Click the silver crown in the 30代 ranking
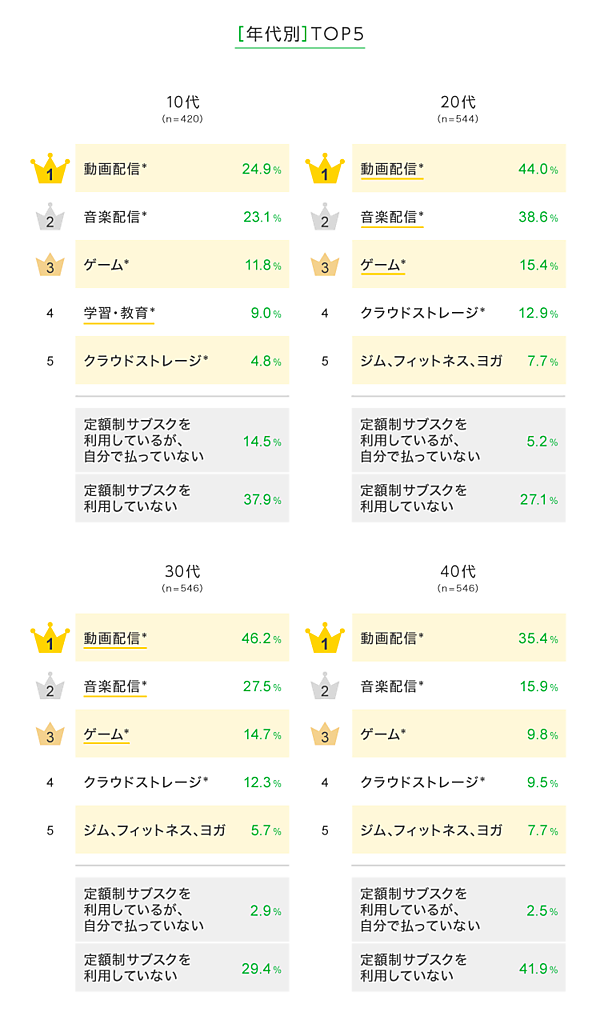 [x=49, y=686]
